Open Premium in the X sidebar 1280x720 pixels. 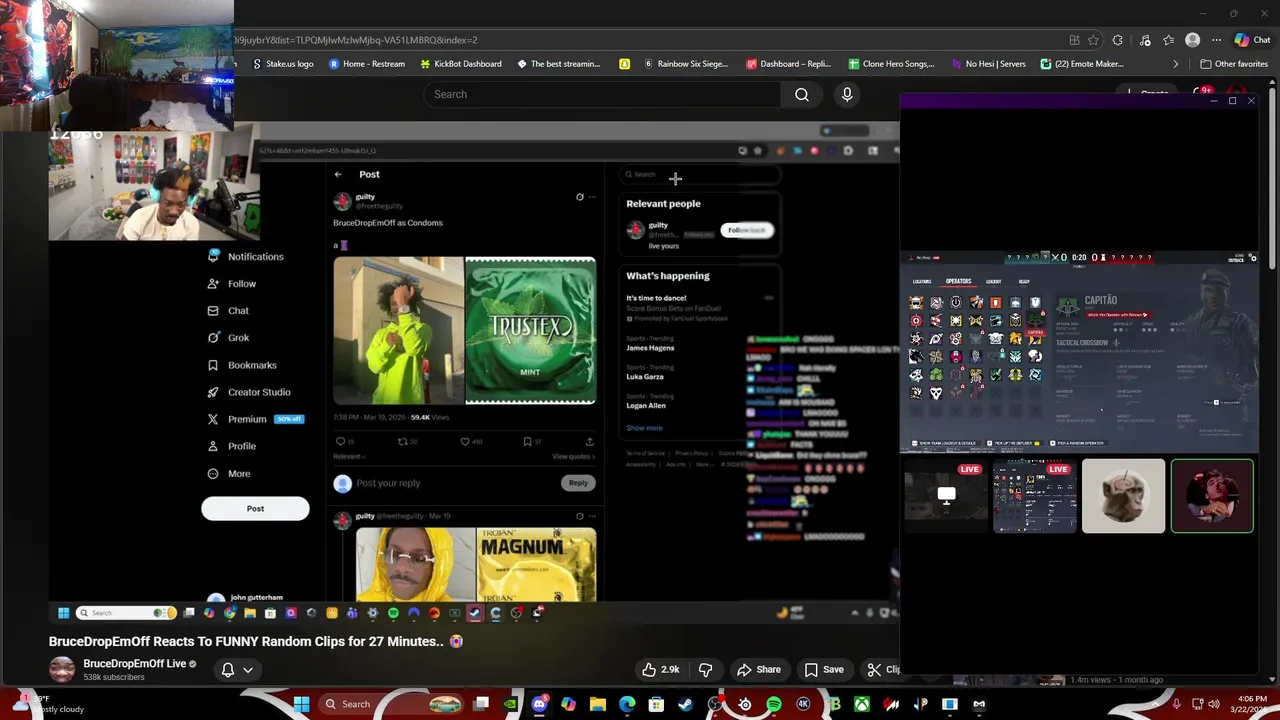pos(254,419)
